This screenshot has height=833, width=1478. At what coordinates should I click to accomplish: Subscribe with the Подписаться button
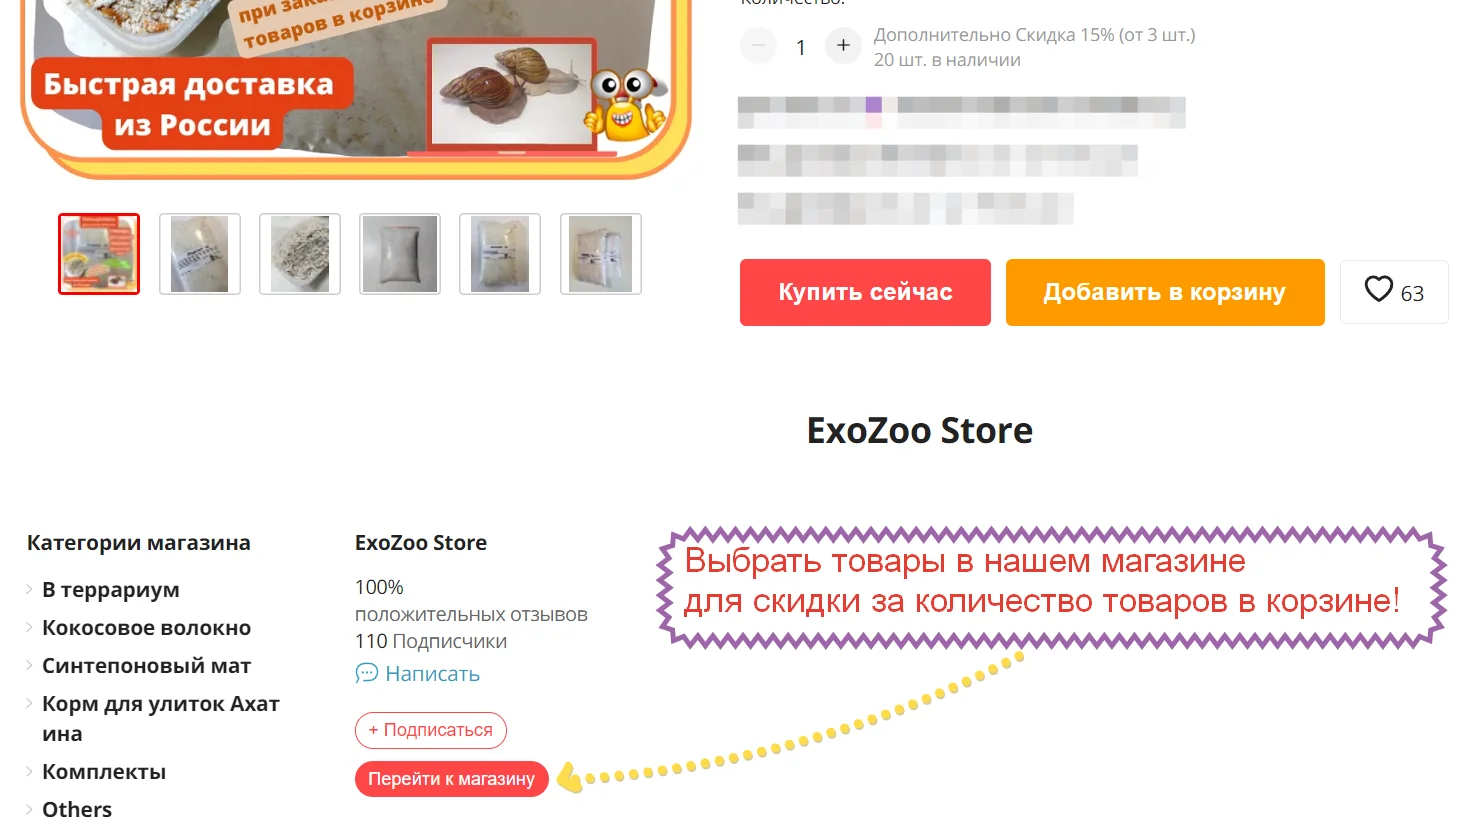(x=431, y=730)
